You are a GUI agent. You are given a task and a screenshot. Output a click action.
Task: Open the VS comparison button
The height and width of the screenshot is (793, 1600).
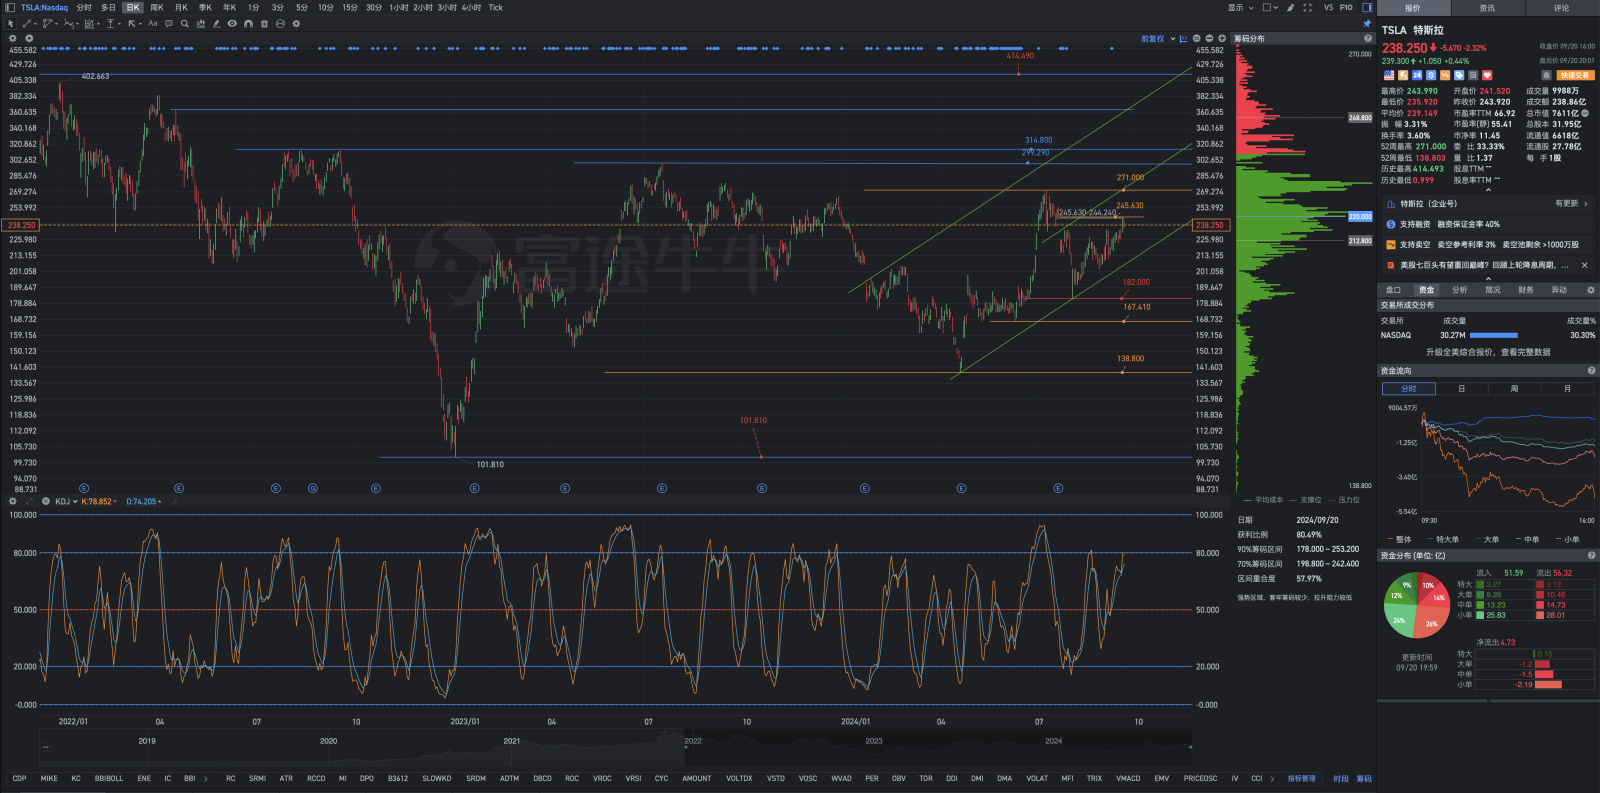pos(1328,7)
